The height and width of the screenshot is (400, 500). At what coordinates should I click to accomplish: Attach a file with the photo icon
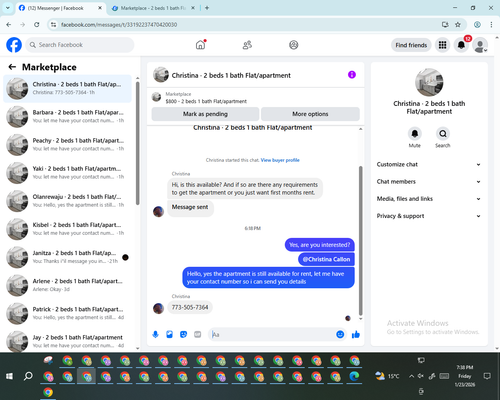pyautogui.click(x=169, y=334)
